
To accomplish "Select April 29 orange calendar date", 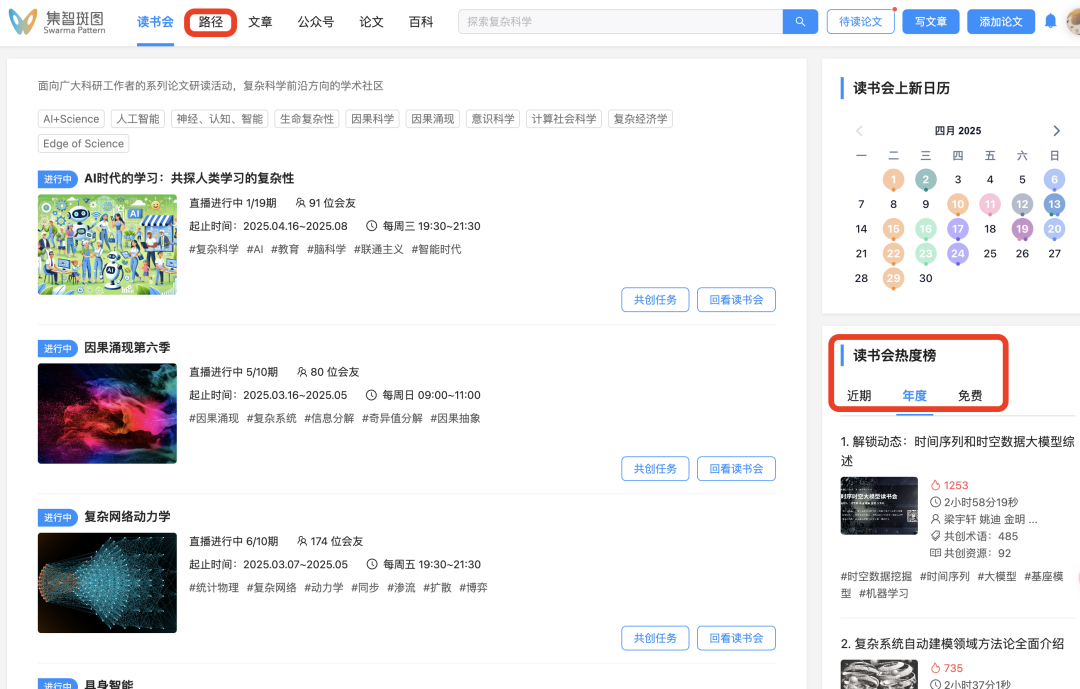I will point(893,278).
